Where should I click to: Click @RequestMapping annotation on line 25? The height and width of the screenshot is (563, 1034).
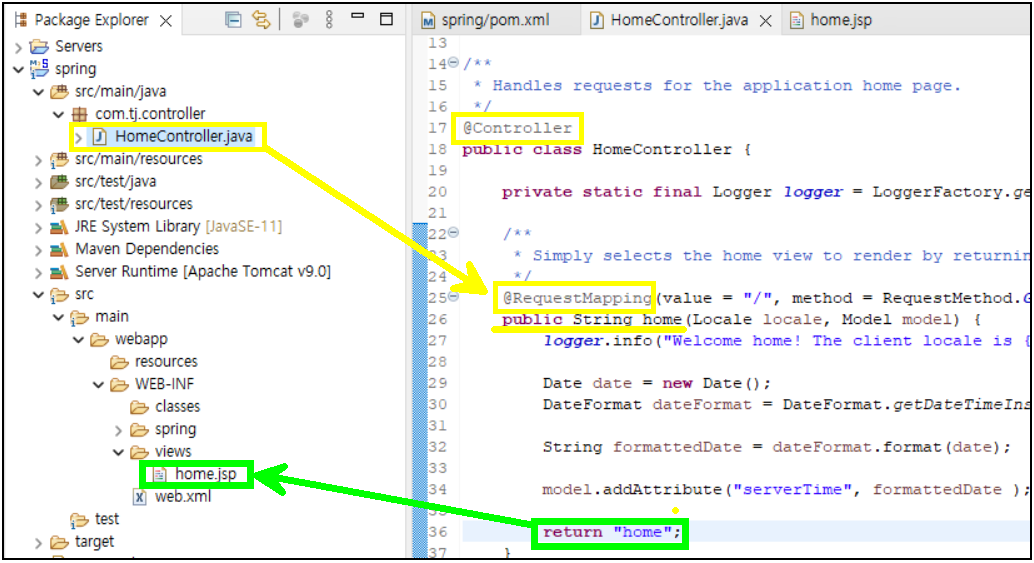point(577,298)
